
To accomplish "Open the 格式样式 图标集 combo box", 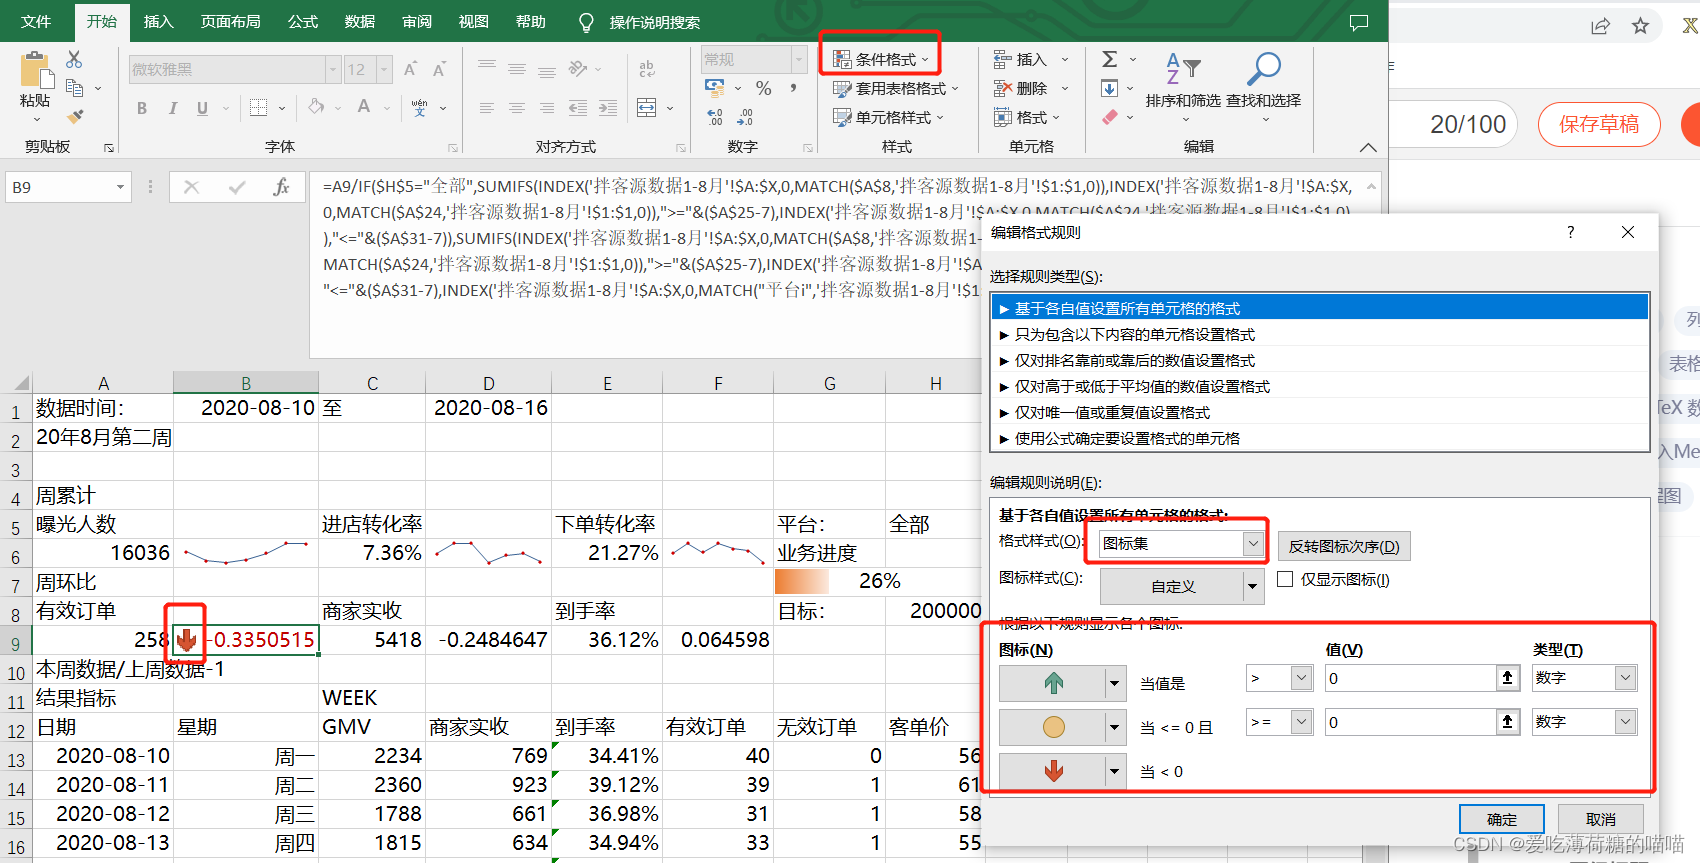I will (x=1180, y=543).
